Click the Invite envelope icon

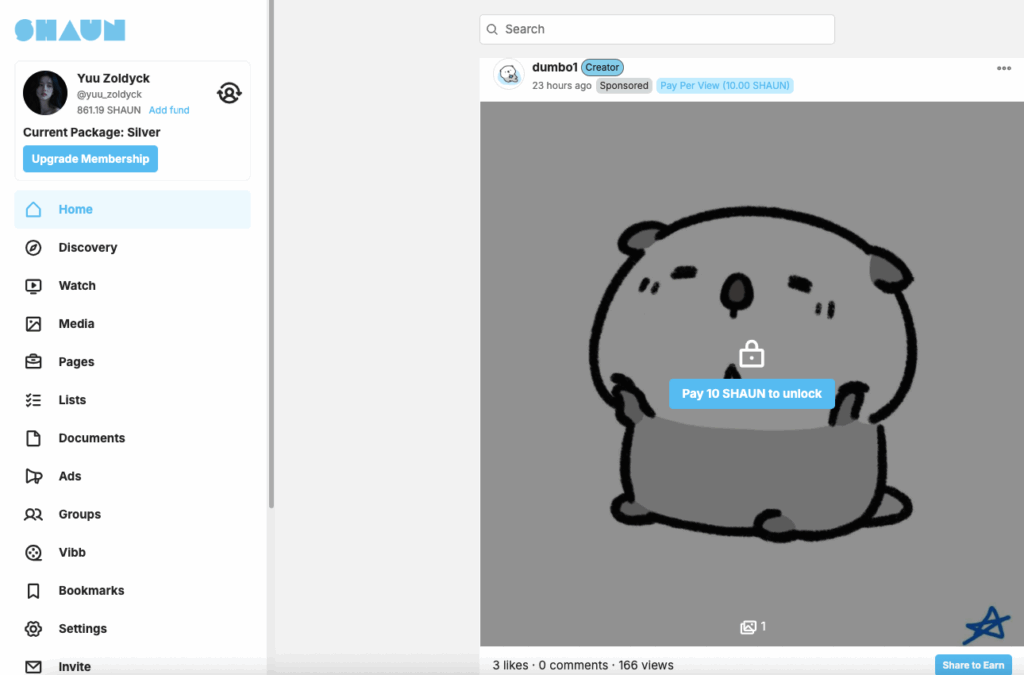[x=33, y=667]
